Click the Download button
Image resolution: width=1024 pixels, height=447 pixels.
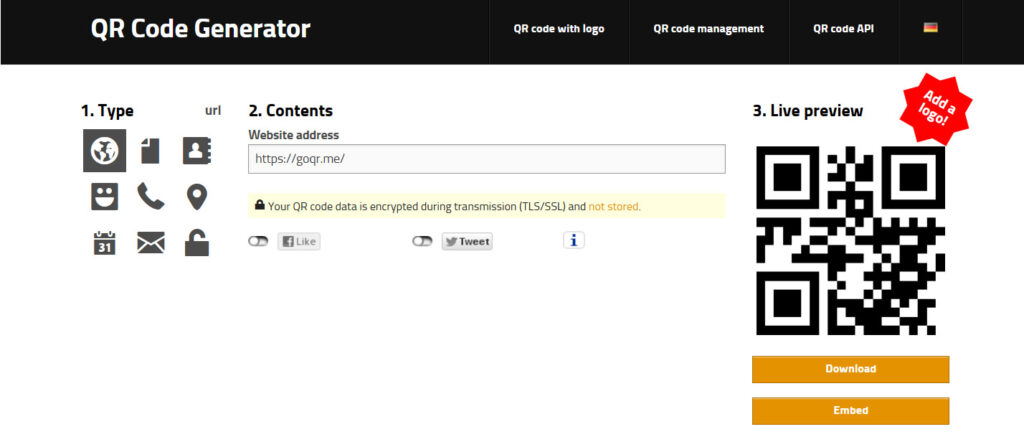coord(850,369)
